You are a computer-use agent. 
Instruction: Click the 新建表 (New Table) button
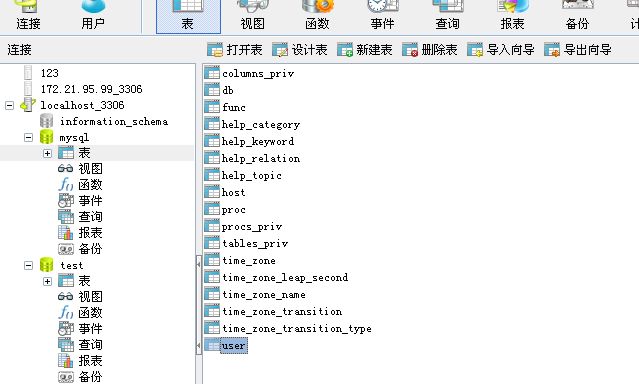pyautogui.click(x=365, y=50)
